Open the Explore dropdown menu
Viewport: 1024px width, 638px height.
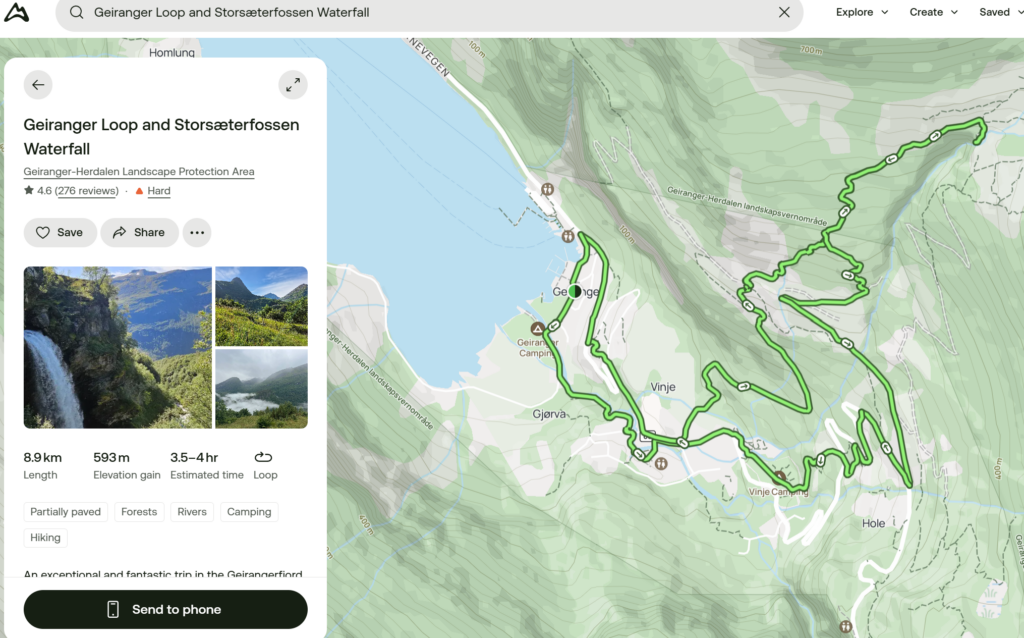[x=862, y=12]
